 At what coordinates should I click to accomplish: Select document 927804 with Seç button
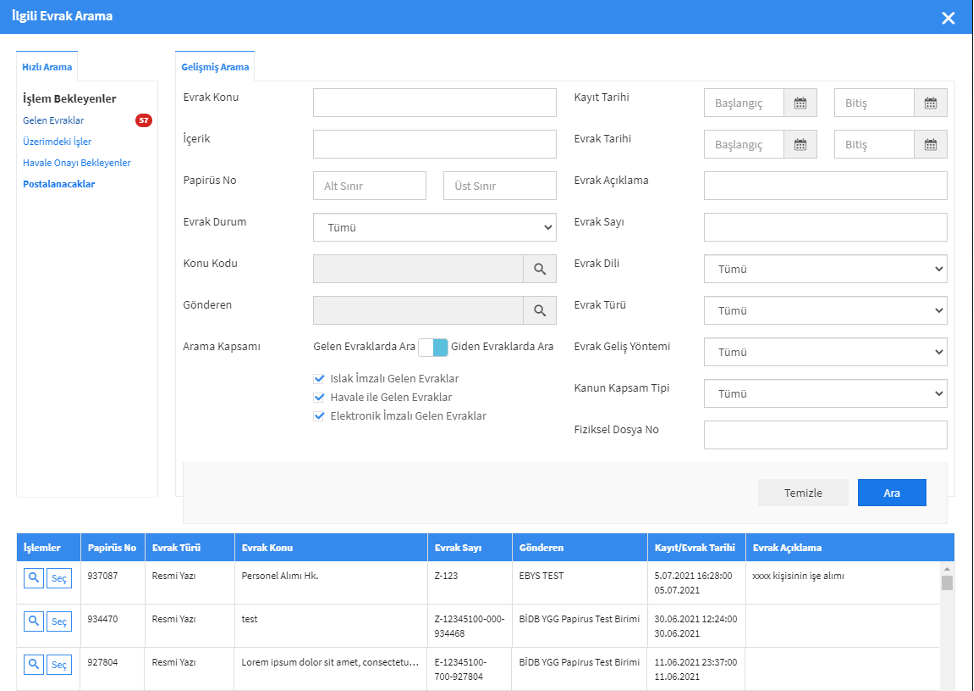tap(59, 664)
